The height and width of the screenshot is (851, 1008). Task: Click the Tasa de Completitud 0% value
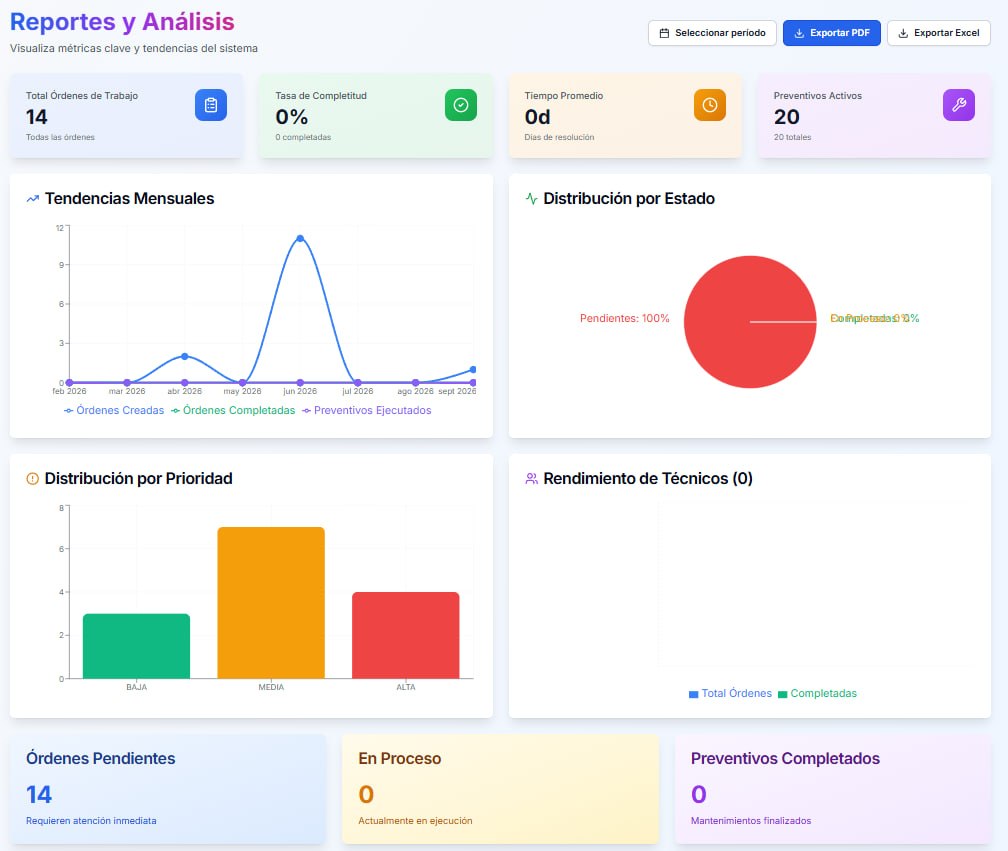[x=291, y=117]
